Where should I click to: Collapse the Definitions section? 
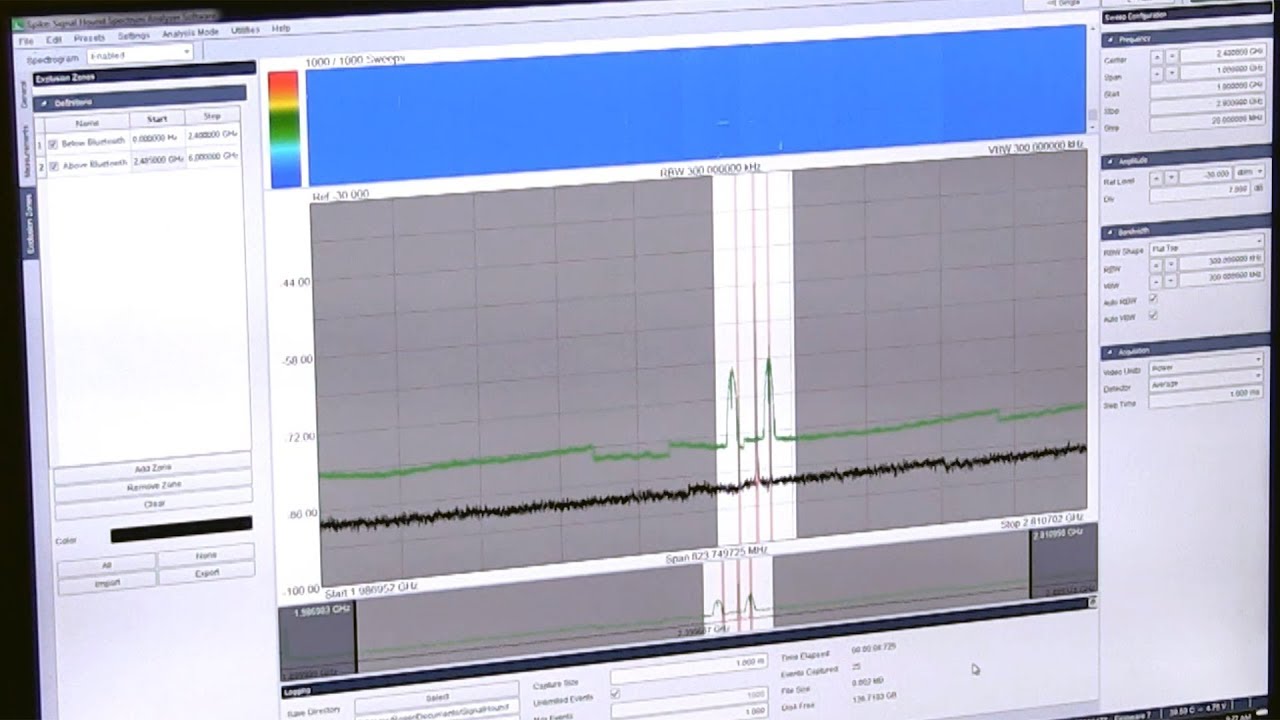click(x=44, y=103)
